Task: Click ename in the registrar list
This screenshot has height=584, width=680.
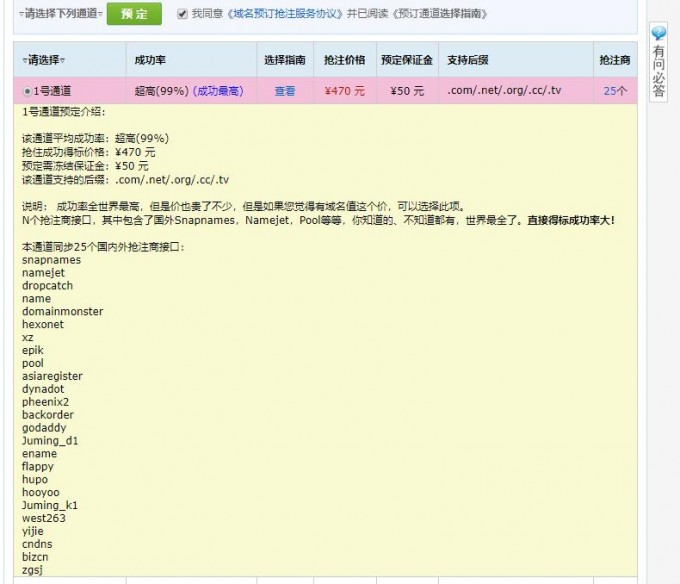Action: [x=39, y=453]
